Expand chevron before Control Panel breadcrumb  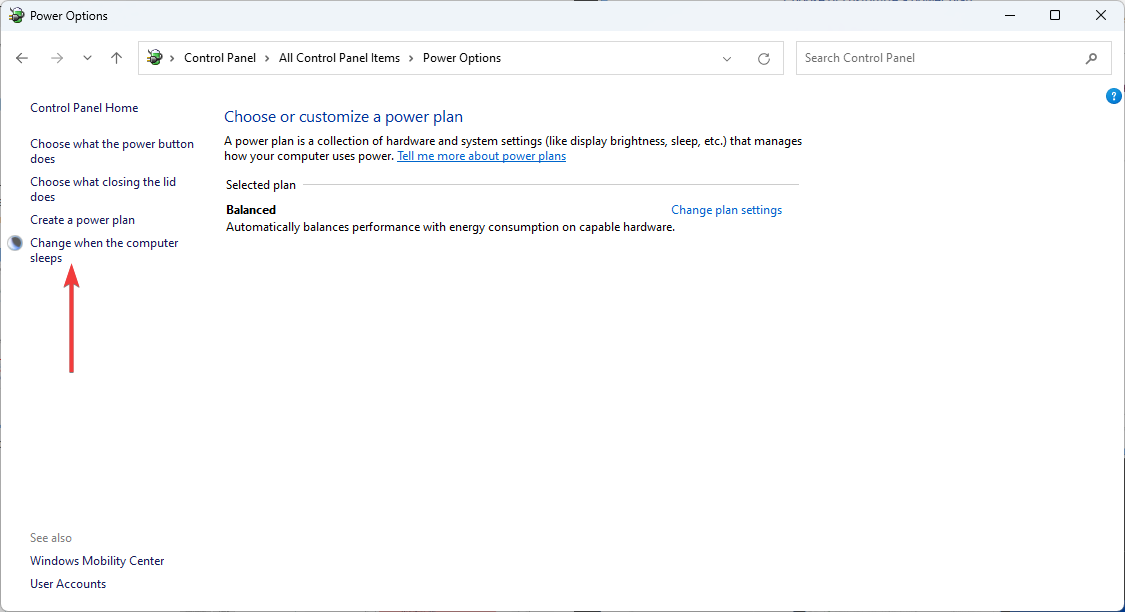[172, 58]
